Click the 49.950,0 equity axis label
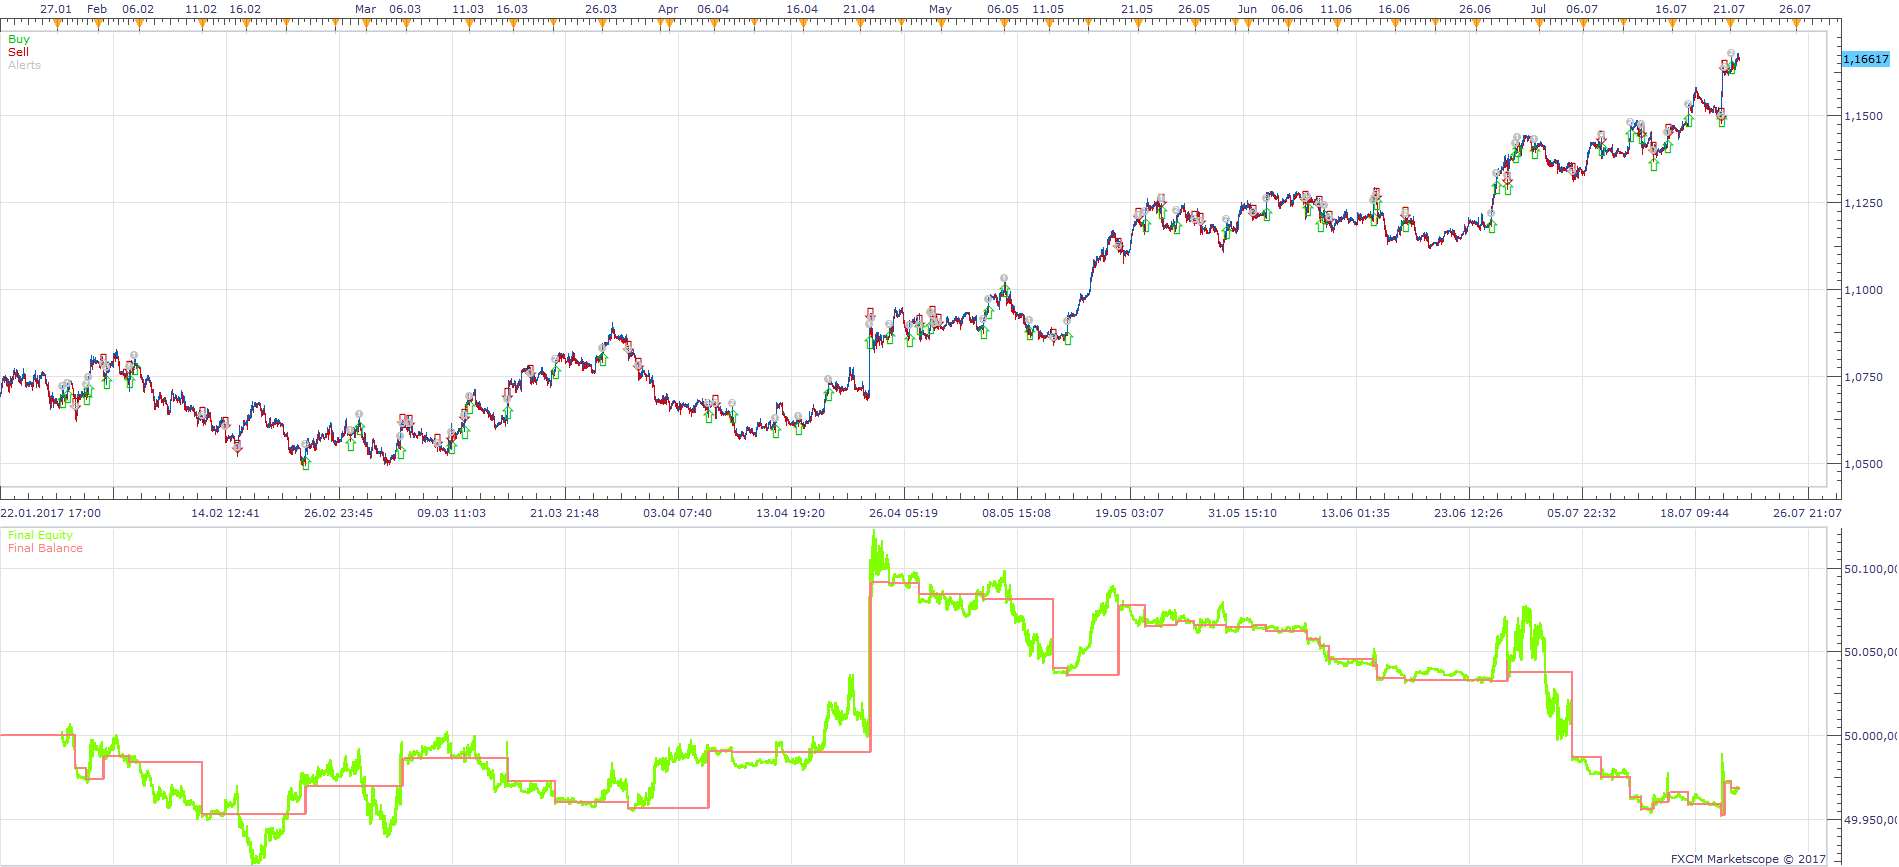This screenshot has width=1899, height=867. 1870,820
